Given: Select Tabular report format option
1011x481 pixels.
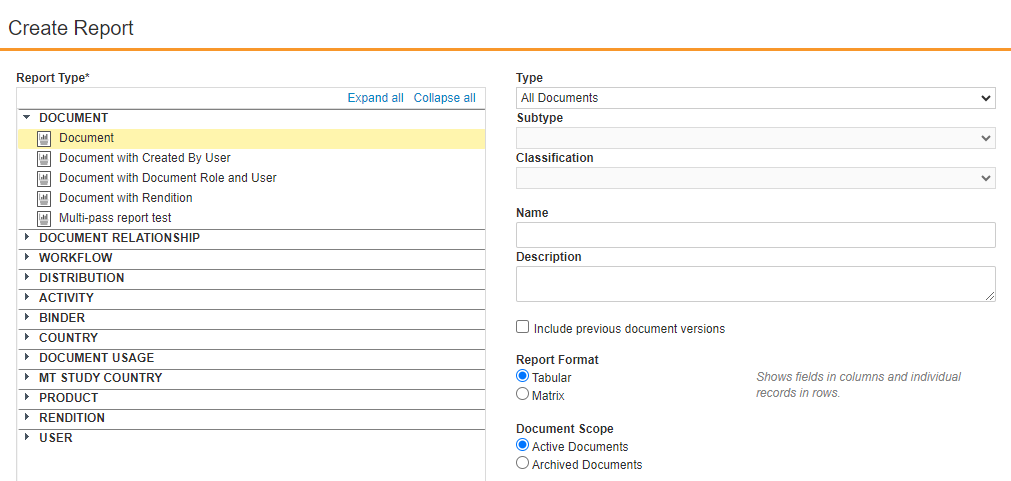Looking at the screenshot, I should [523, 376].
